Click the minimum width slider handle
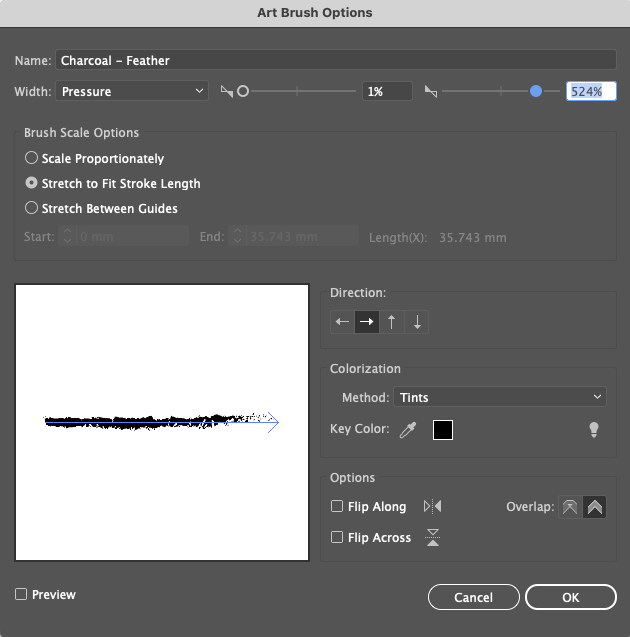The height and width of the screenshot is (637, 630). 243,91
